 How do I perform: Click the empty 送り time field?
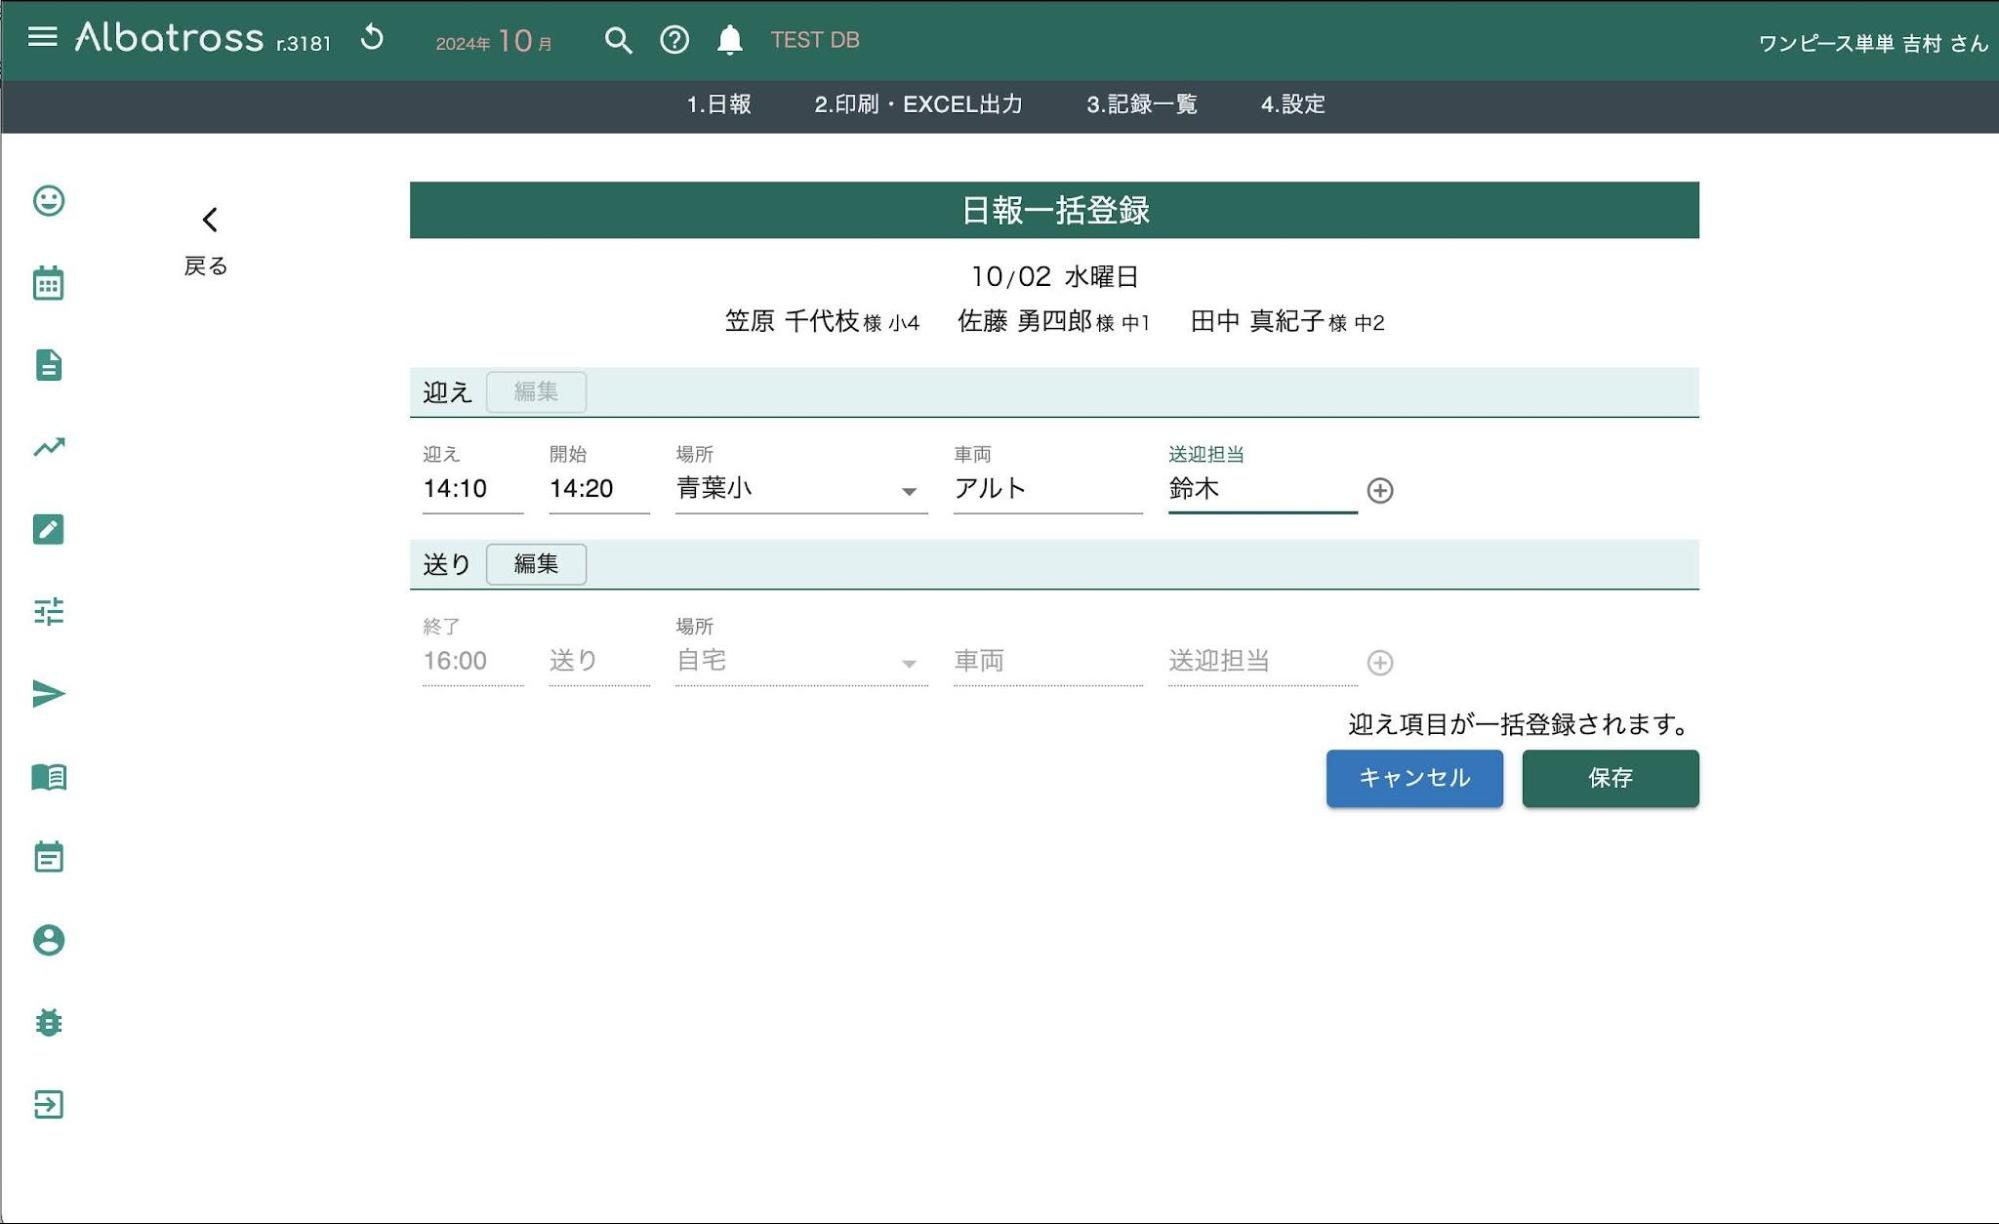point(599,660)
